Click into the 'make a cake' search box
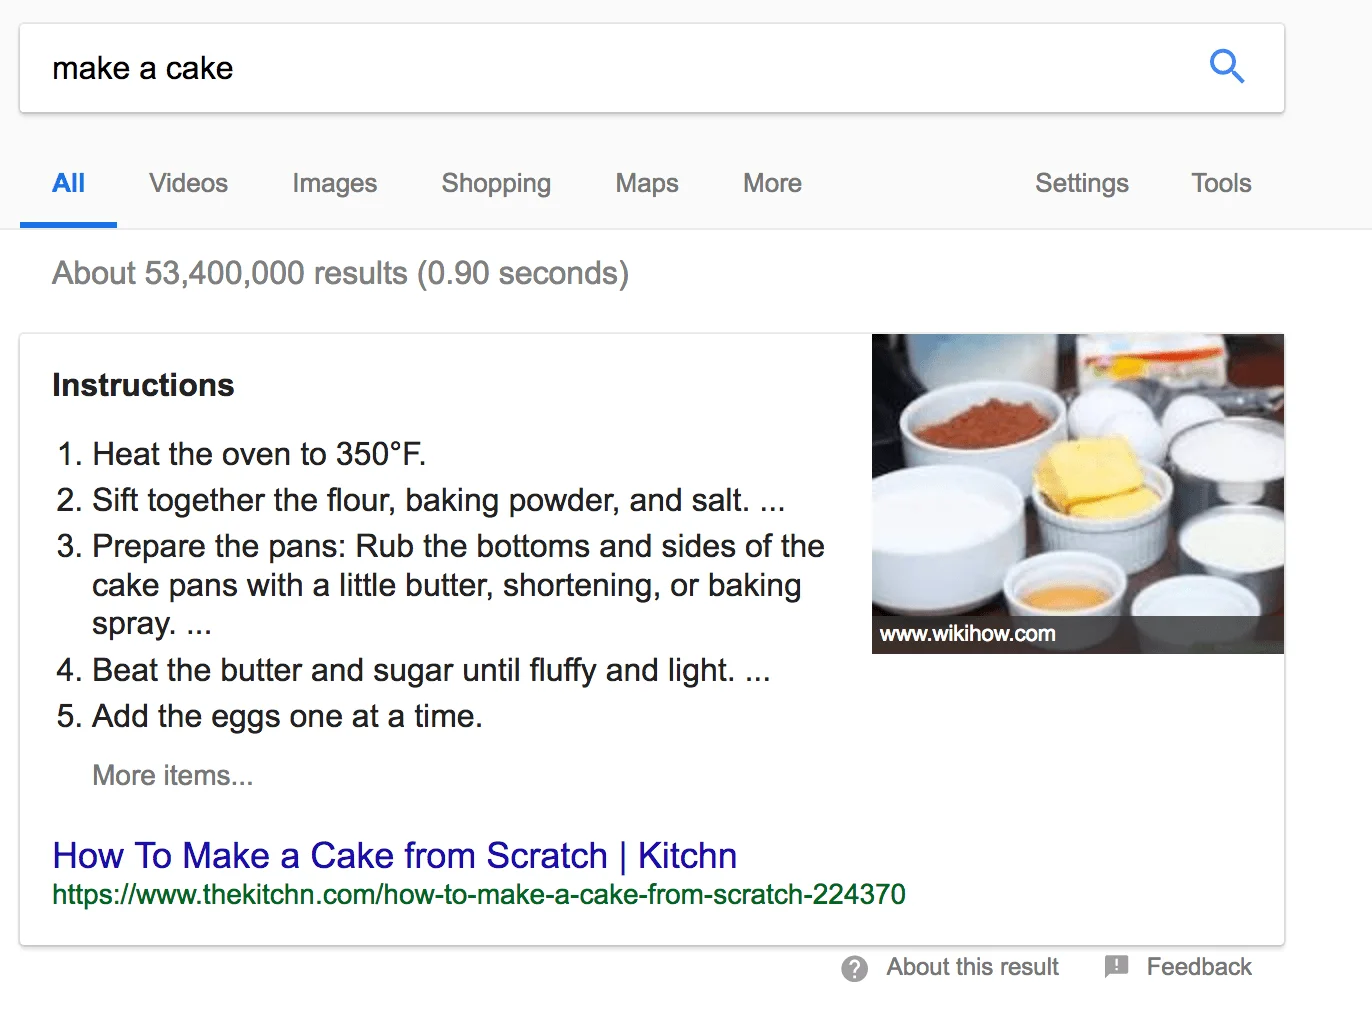 click(x=600, y=68)
